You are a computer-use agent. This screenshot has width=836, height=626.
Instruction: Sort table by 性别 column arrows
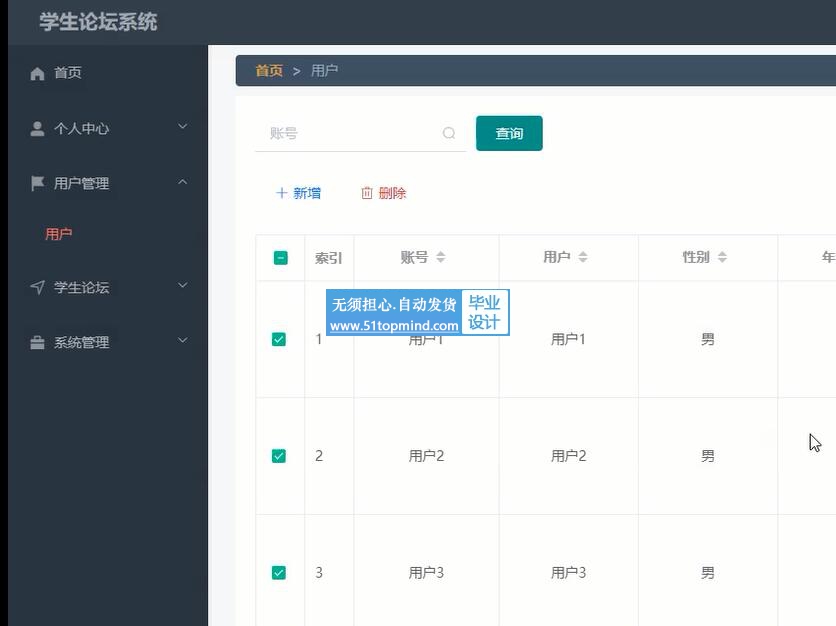[x=722, y=257]
